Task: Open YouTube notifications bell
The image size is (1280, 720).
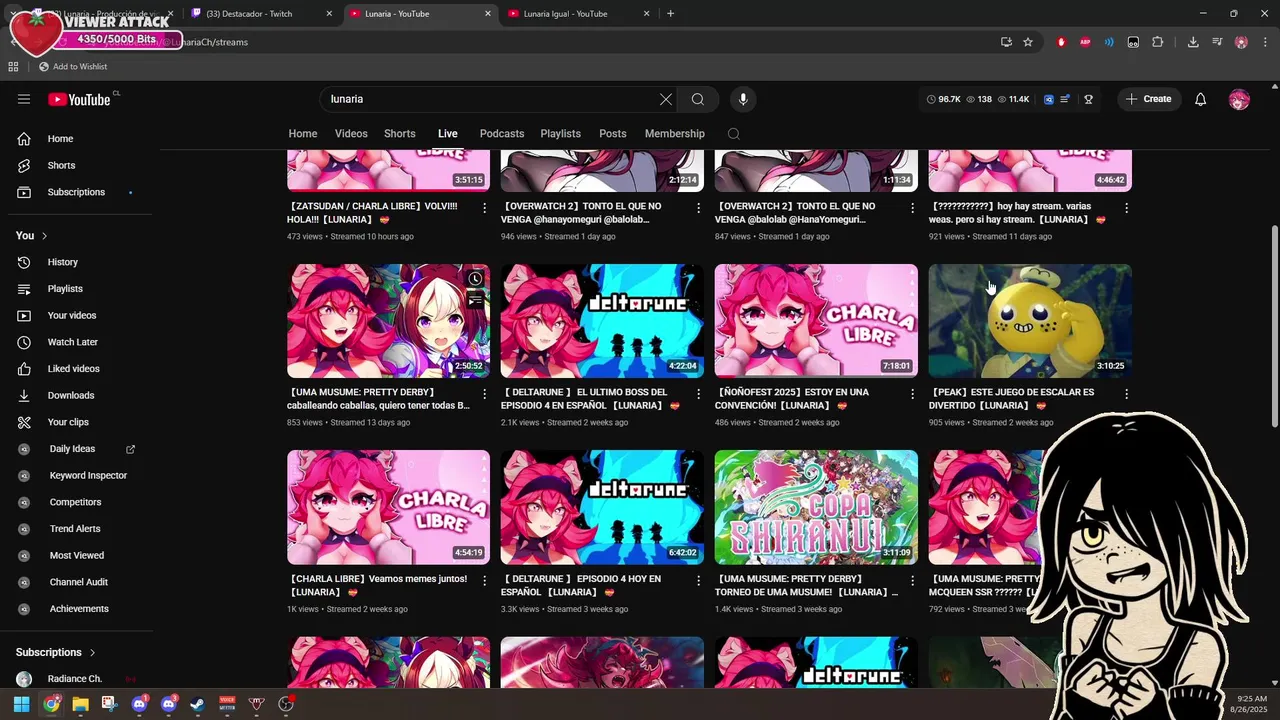Action: tap(1201, 99)
